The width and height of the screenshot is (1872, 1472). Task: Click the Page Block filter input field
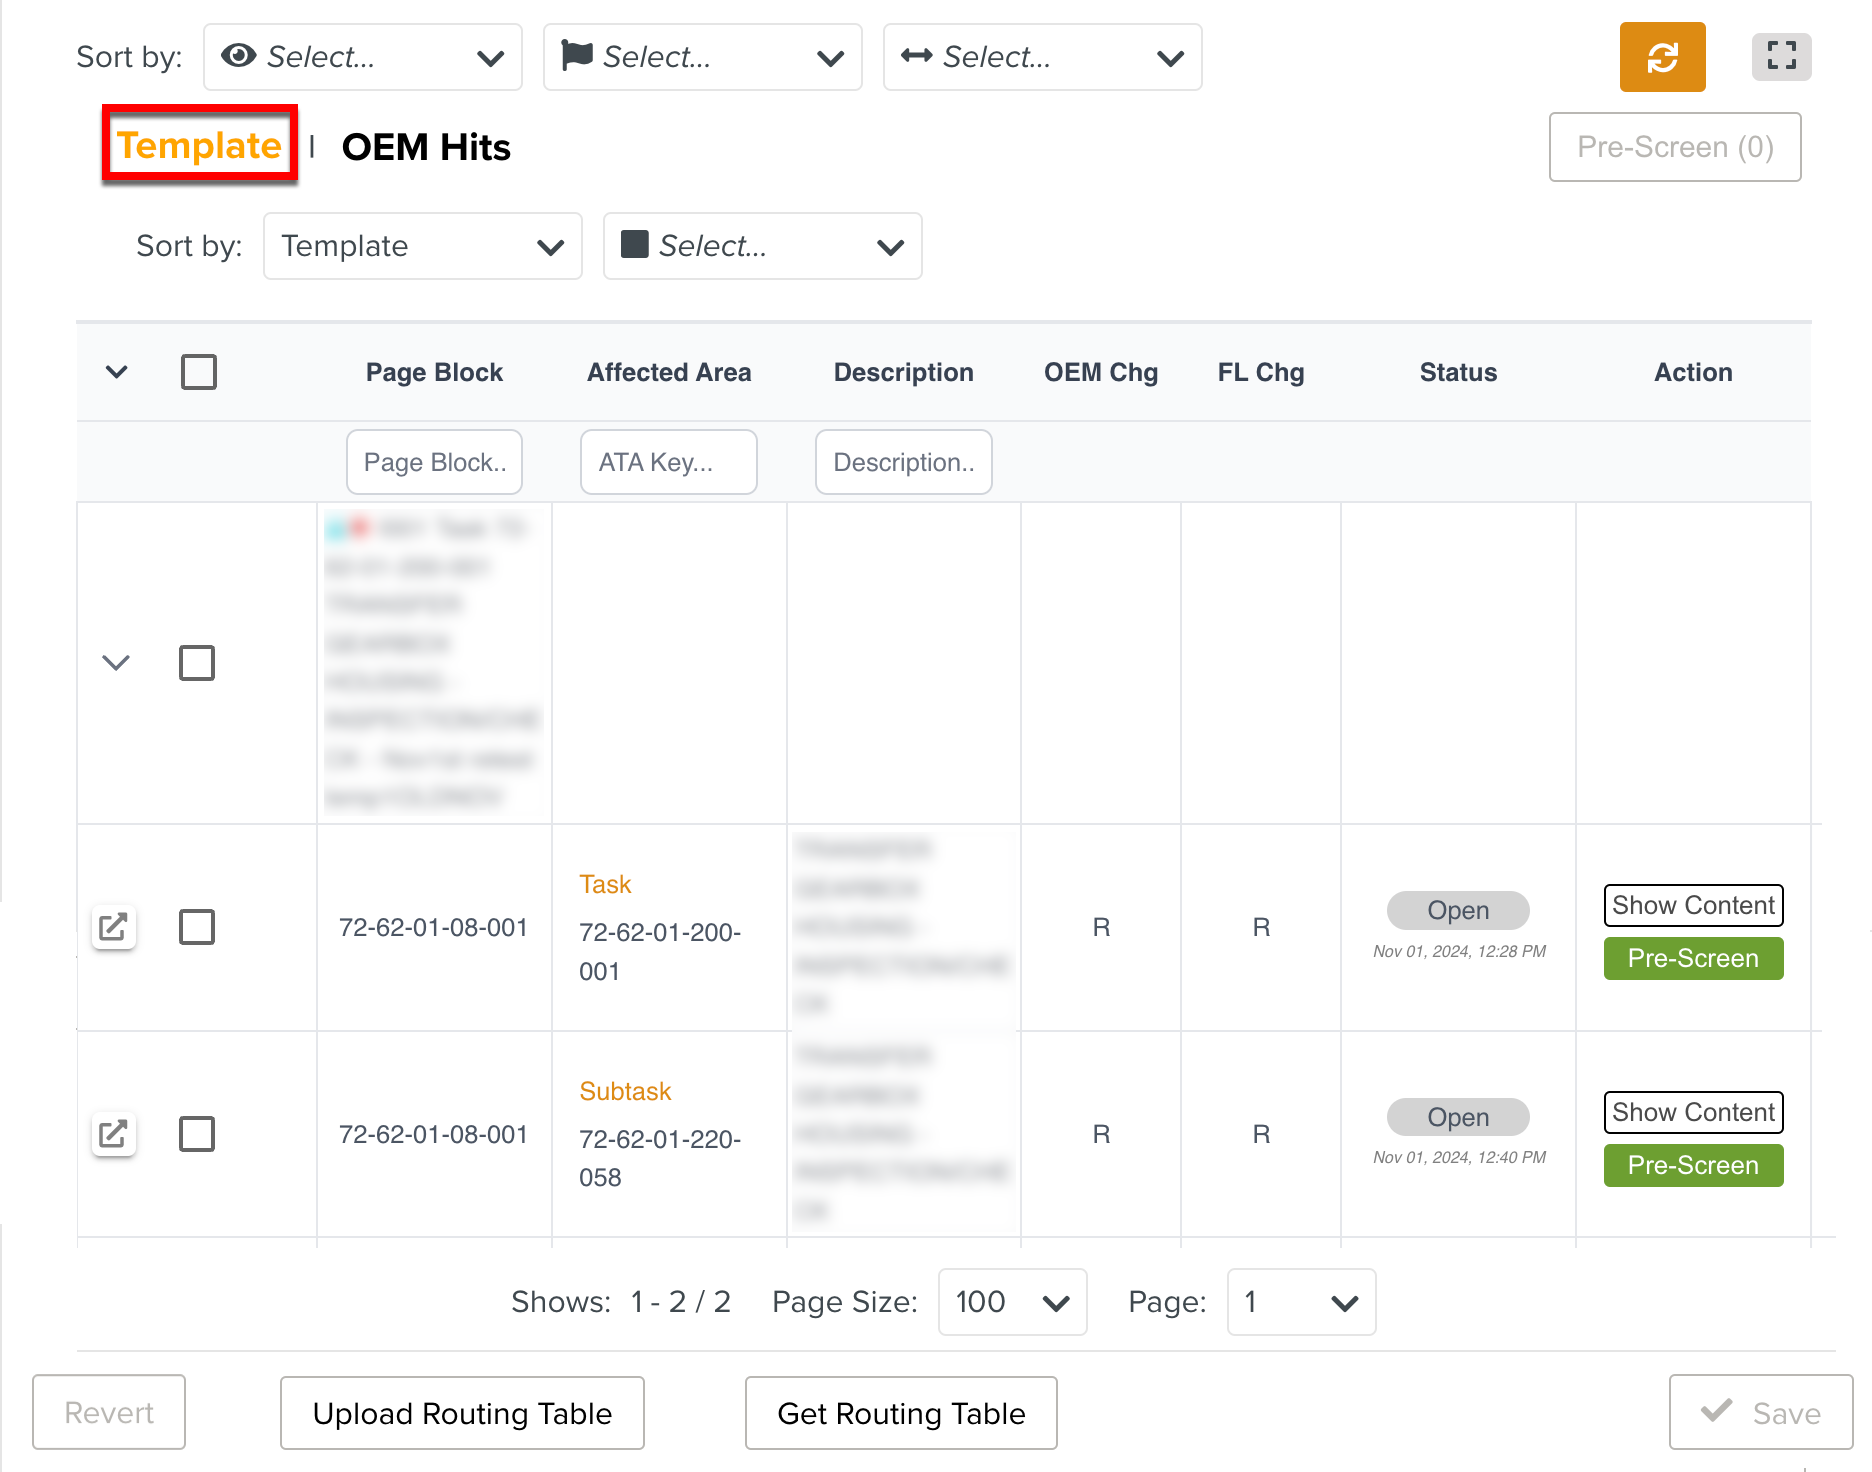point(434,462)
